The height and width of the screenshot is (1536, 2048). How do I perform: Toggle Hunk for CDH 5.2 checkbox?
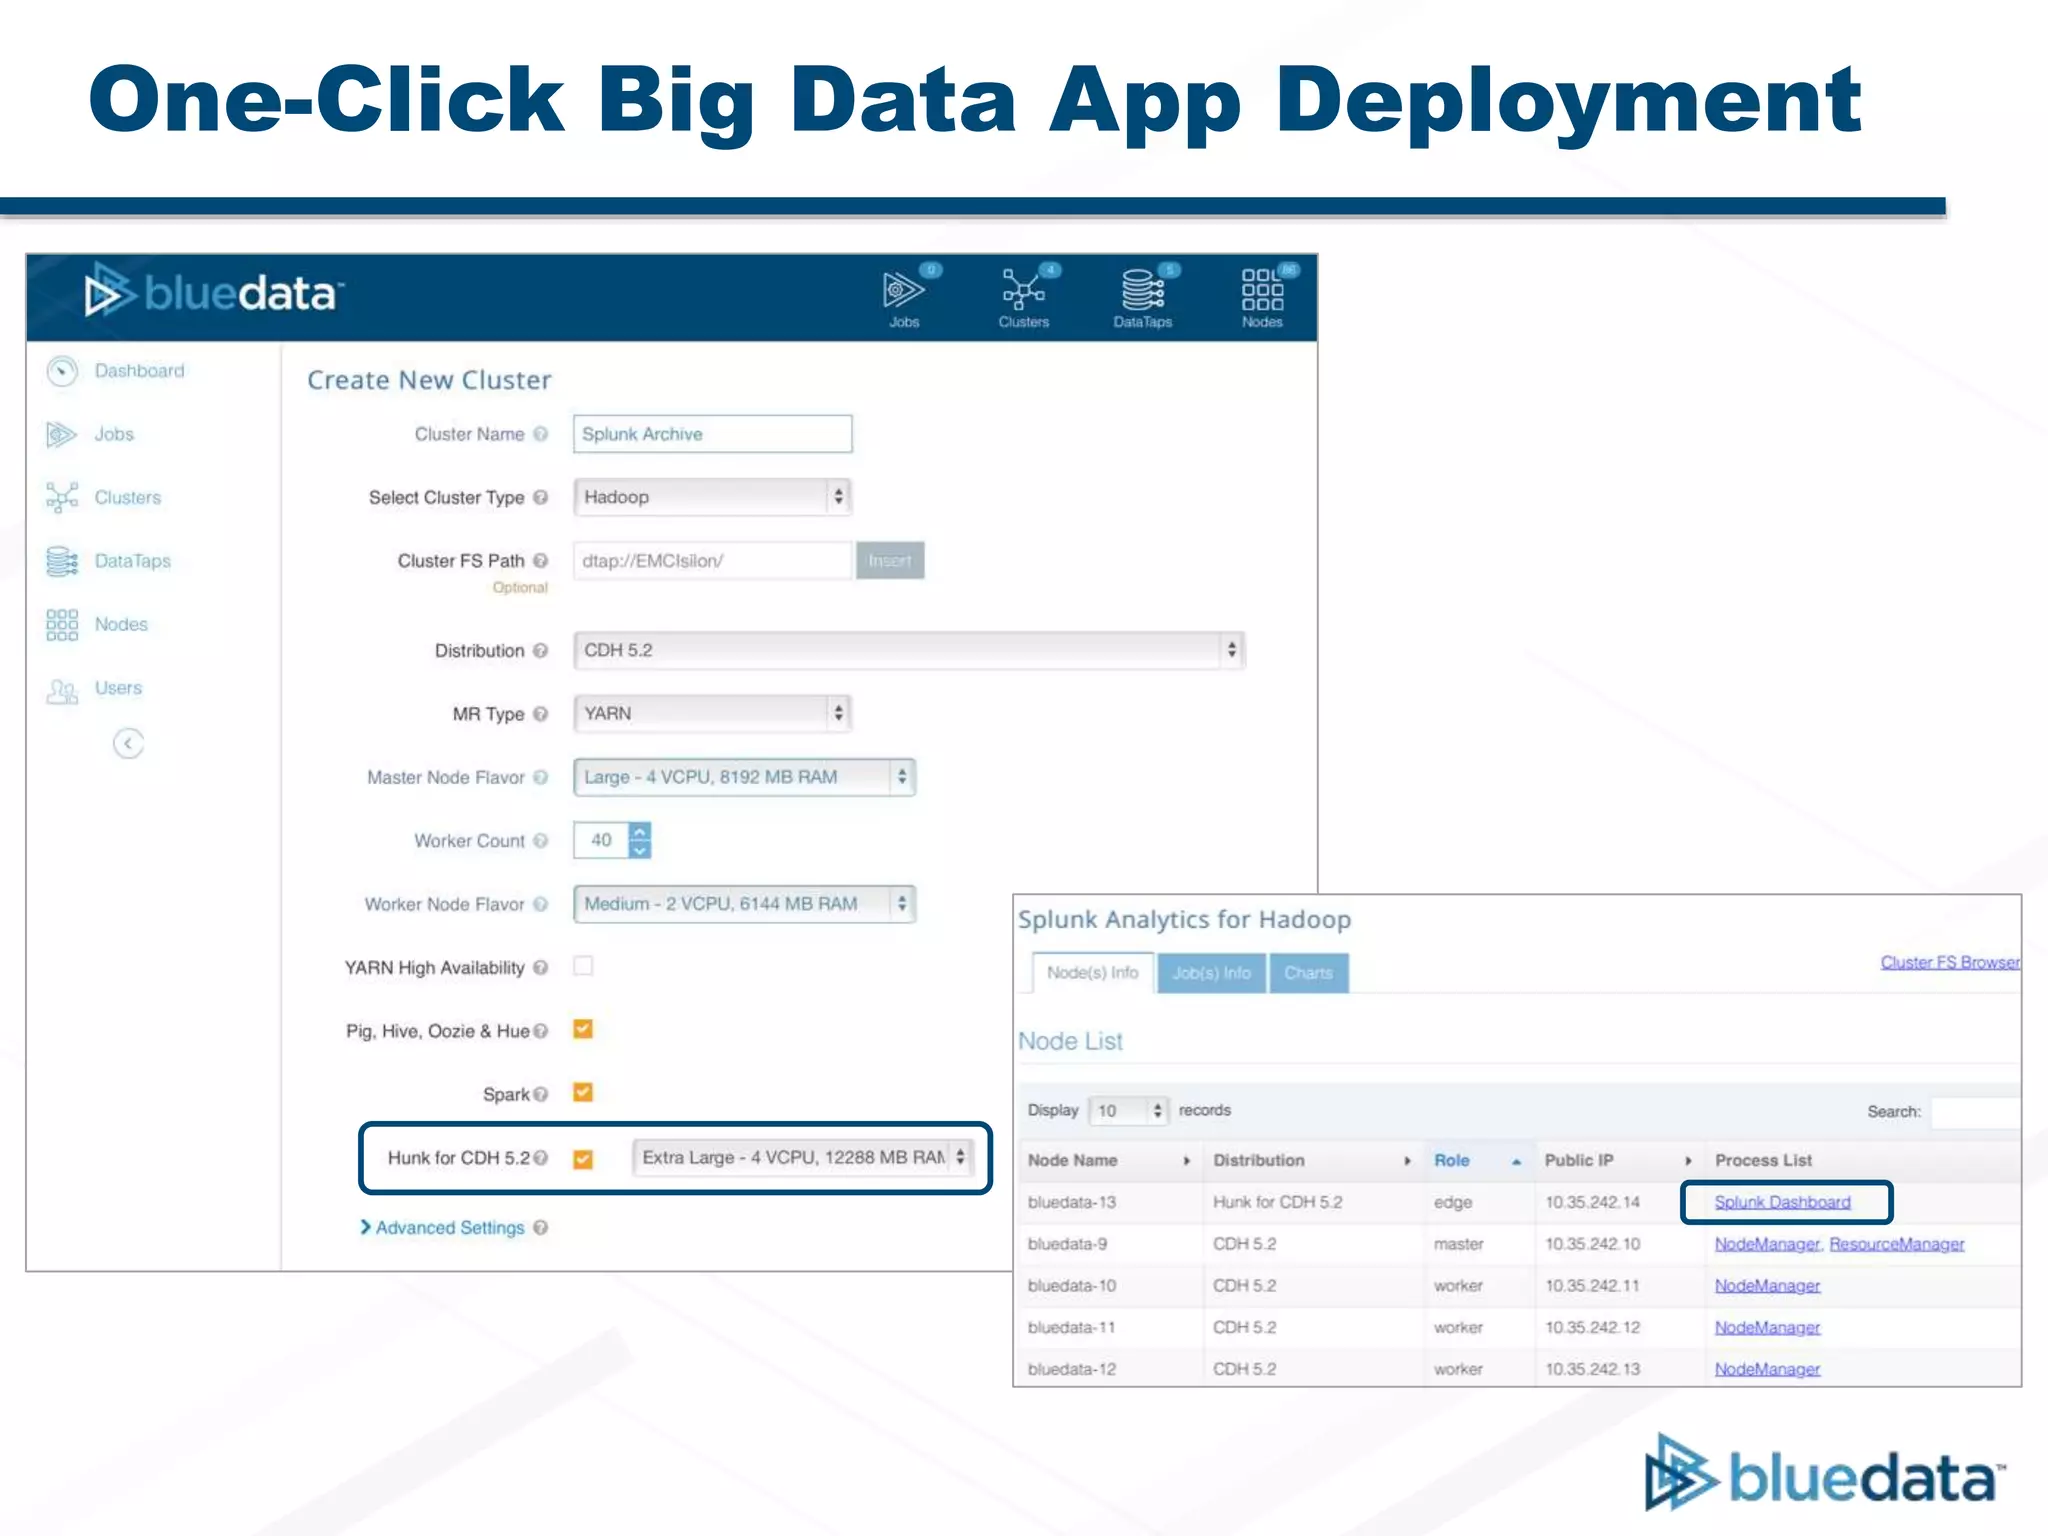(x=583, y=1159)
